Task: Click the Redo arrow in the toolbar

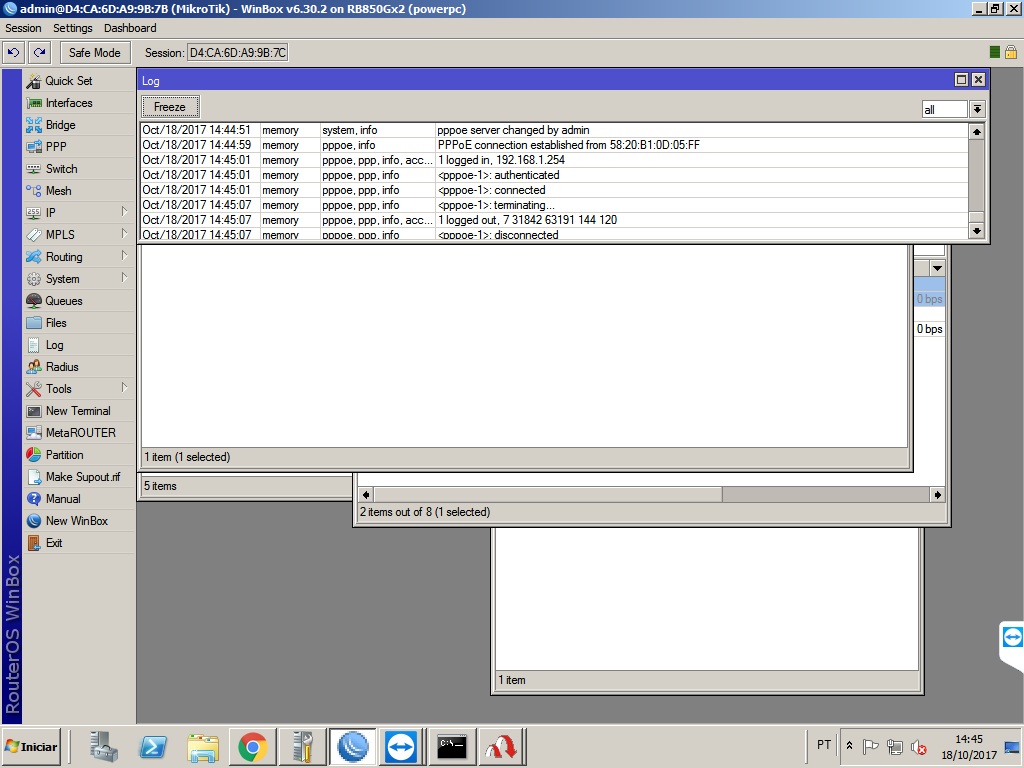Action: pos(40,53)
